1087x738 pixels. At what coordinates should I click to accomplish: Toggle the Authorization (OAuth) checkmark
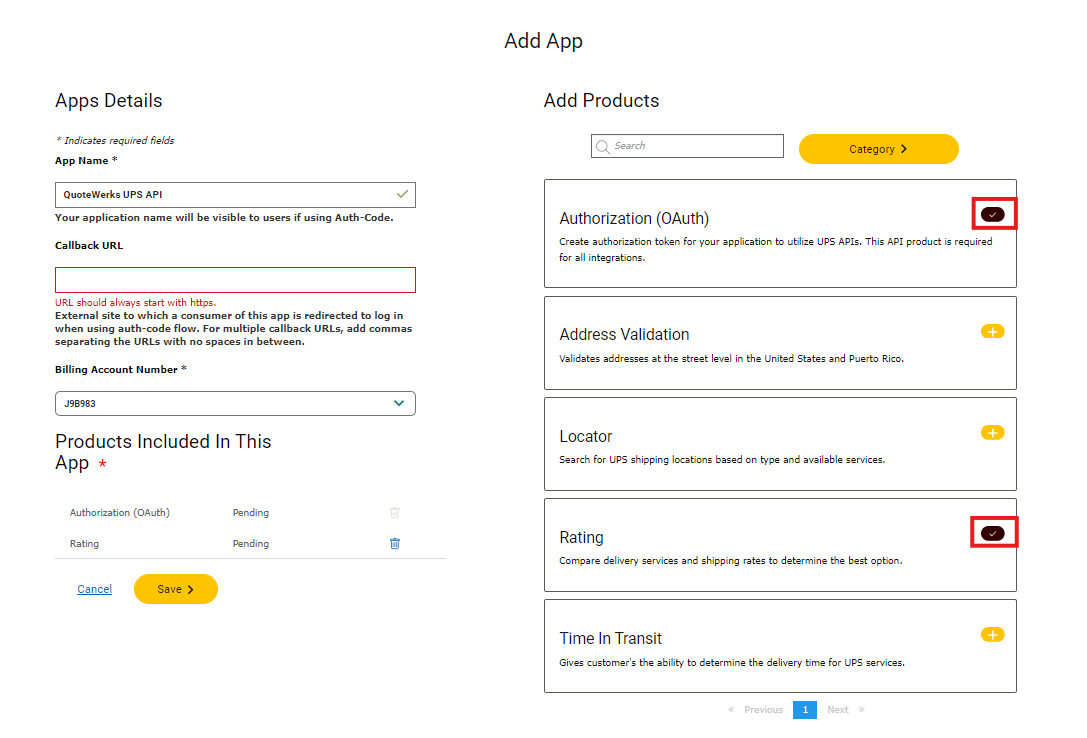click(992, 214)
